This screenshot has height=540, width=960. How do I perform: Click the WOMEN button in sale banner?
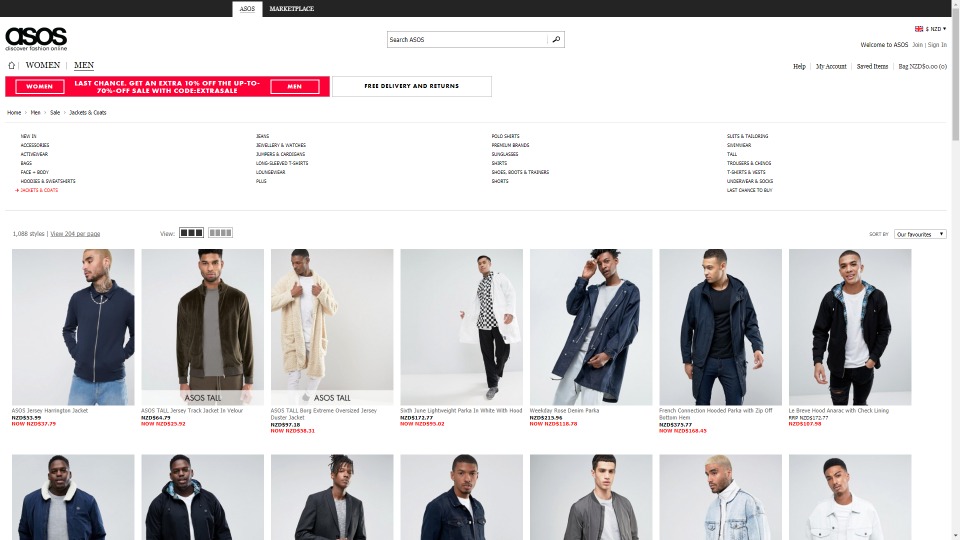40,86
